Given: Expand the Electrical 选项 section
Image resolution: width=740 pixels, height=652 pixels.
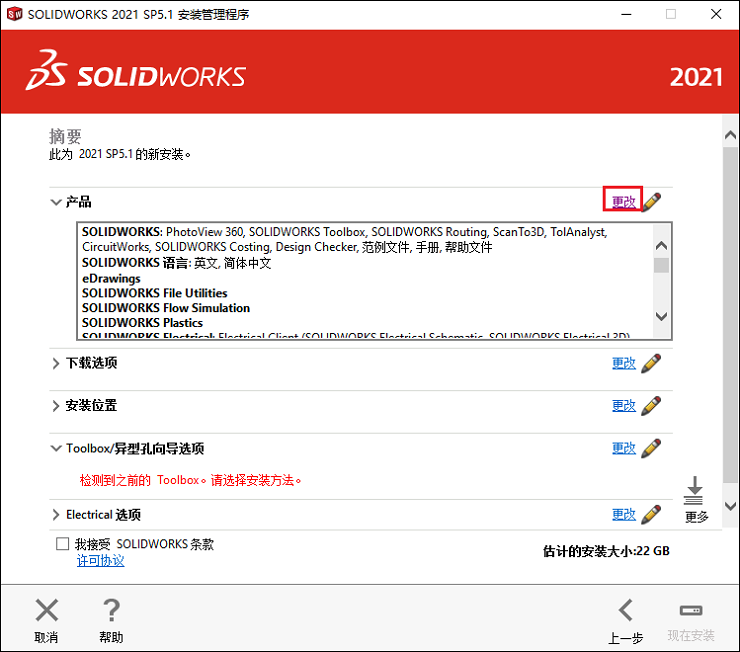Looking at the screenshot, I should 56,514.
